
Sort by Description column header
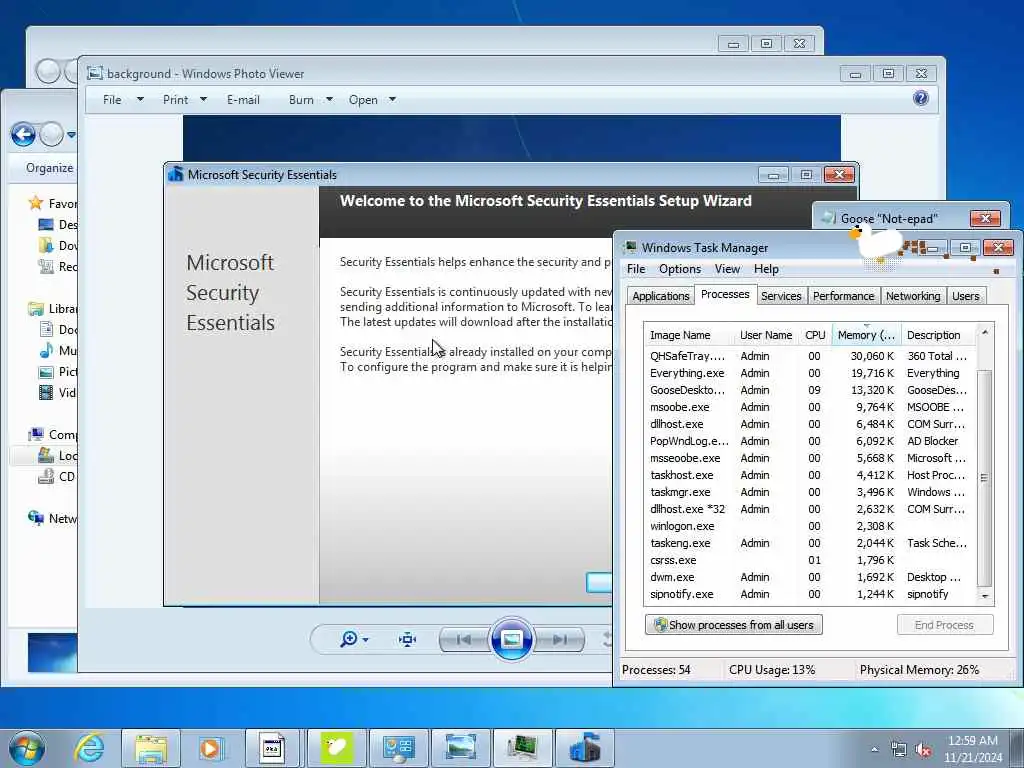click(x=938, y=335)
